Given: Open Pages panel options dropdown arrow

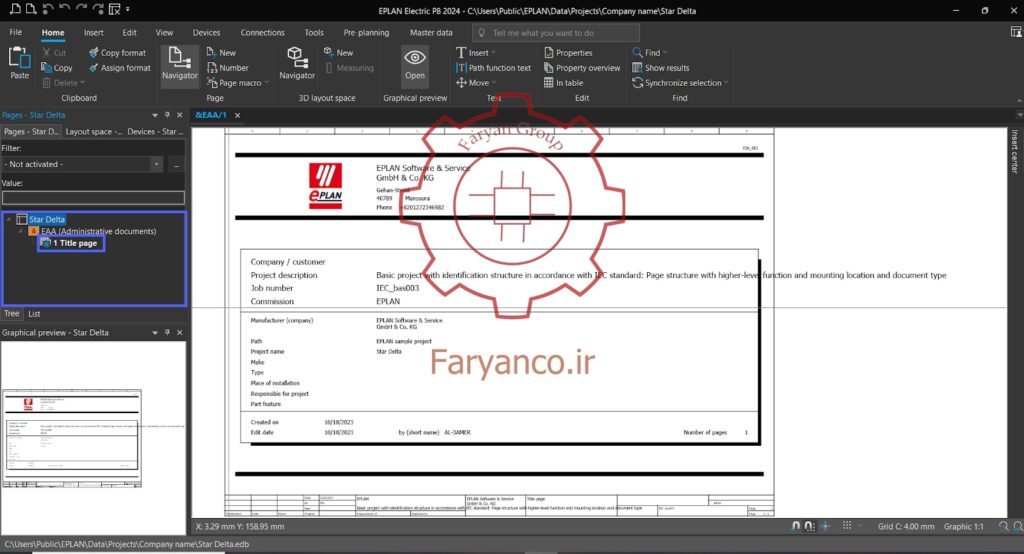Looking at the screenshot, I should 155,115.
